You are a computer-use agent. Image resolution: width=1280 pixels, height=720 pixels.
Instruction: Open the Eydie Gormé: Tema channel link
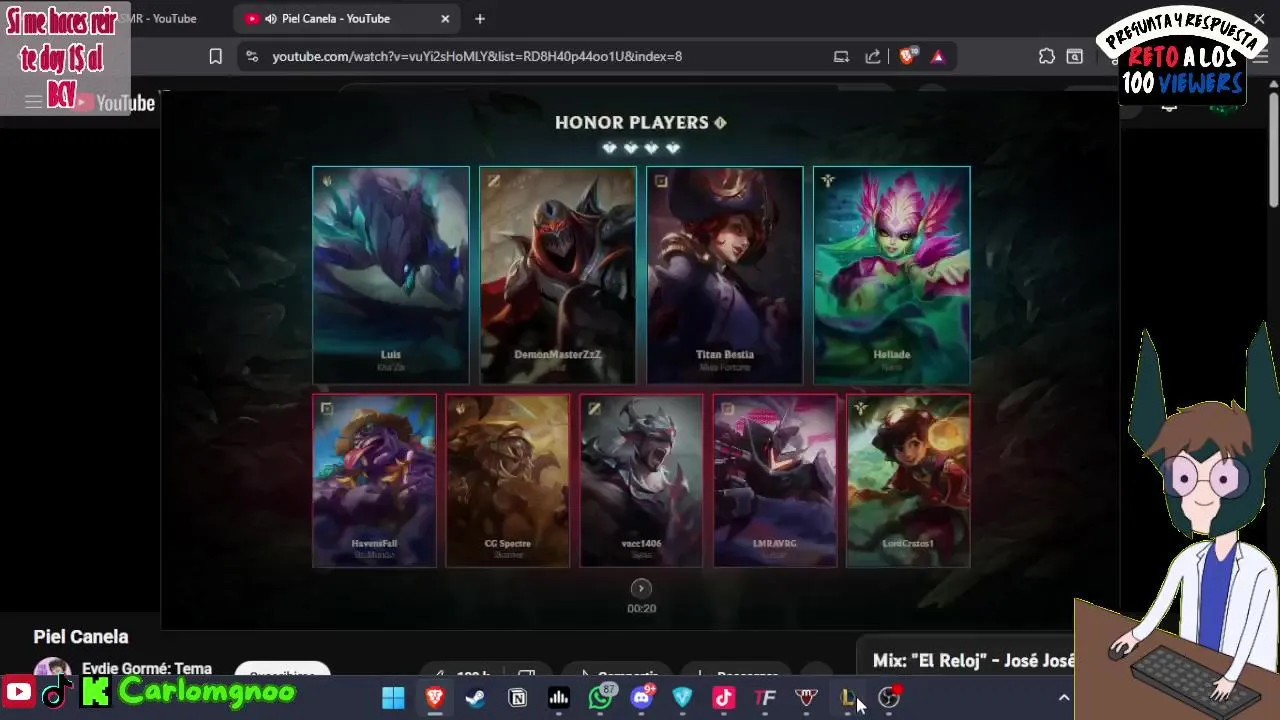(x=147, y=669)
